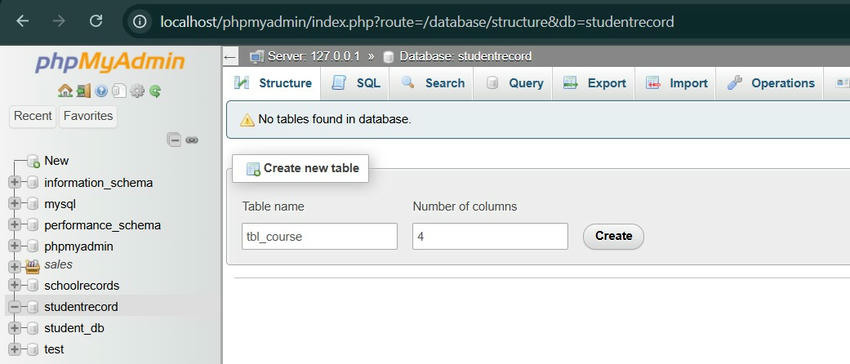Expand the test database node
850x364 pixels.
click(15, 349)
